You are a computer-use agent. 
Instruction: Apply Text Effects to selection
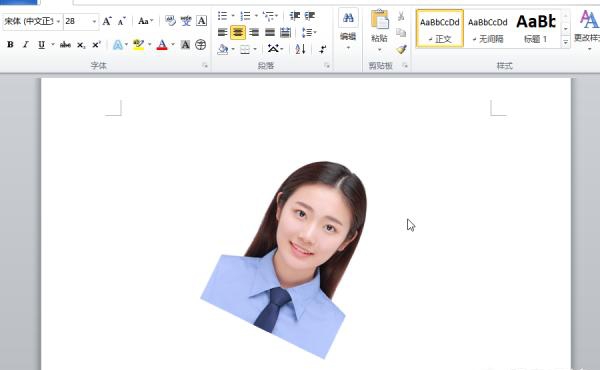pos(118,45)
